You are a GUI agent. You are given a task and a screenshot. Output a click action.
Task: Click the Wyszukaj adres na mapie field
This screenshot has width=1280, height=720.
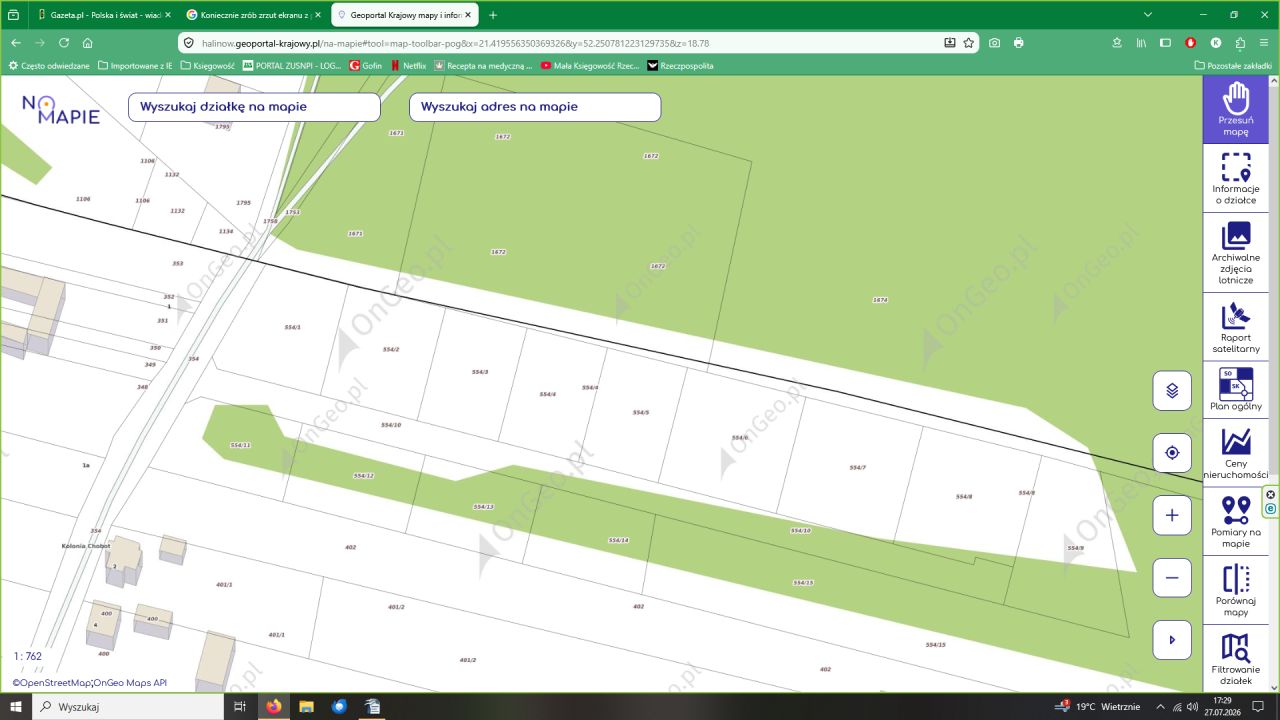535,107
